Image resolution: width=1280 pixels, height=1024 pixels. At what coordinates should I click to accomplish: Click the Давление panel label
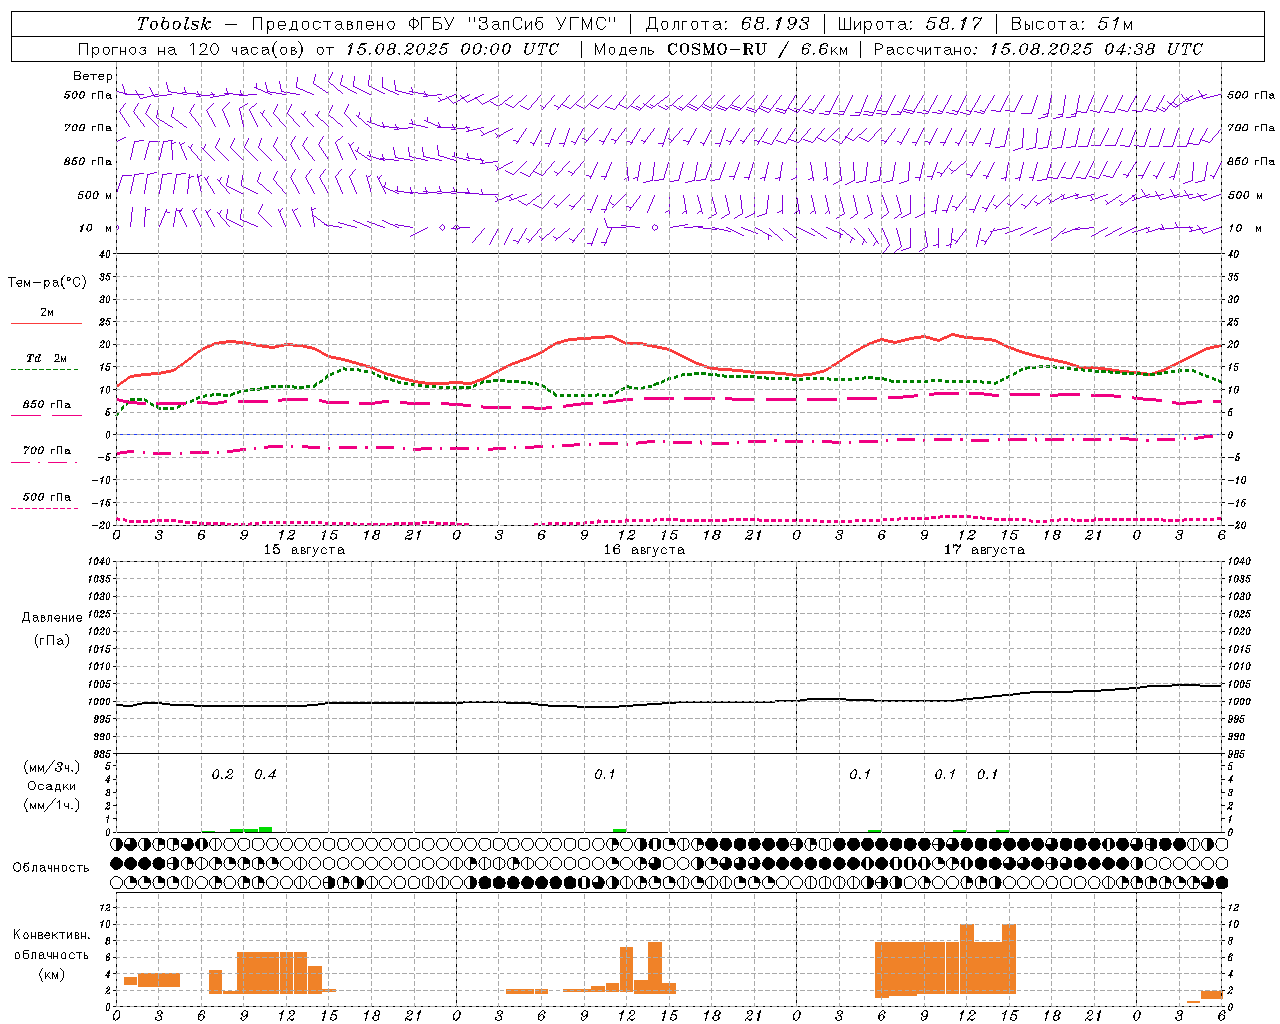pyautogui.click(x=52, y=618)
